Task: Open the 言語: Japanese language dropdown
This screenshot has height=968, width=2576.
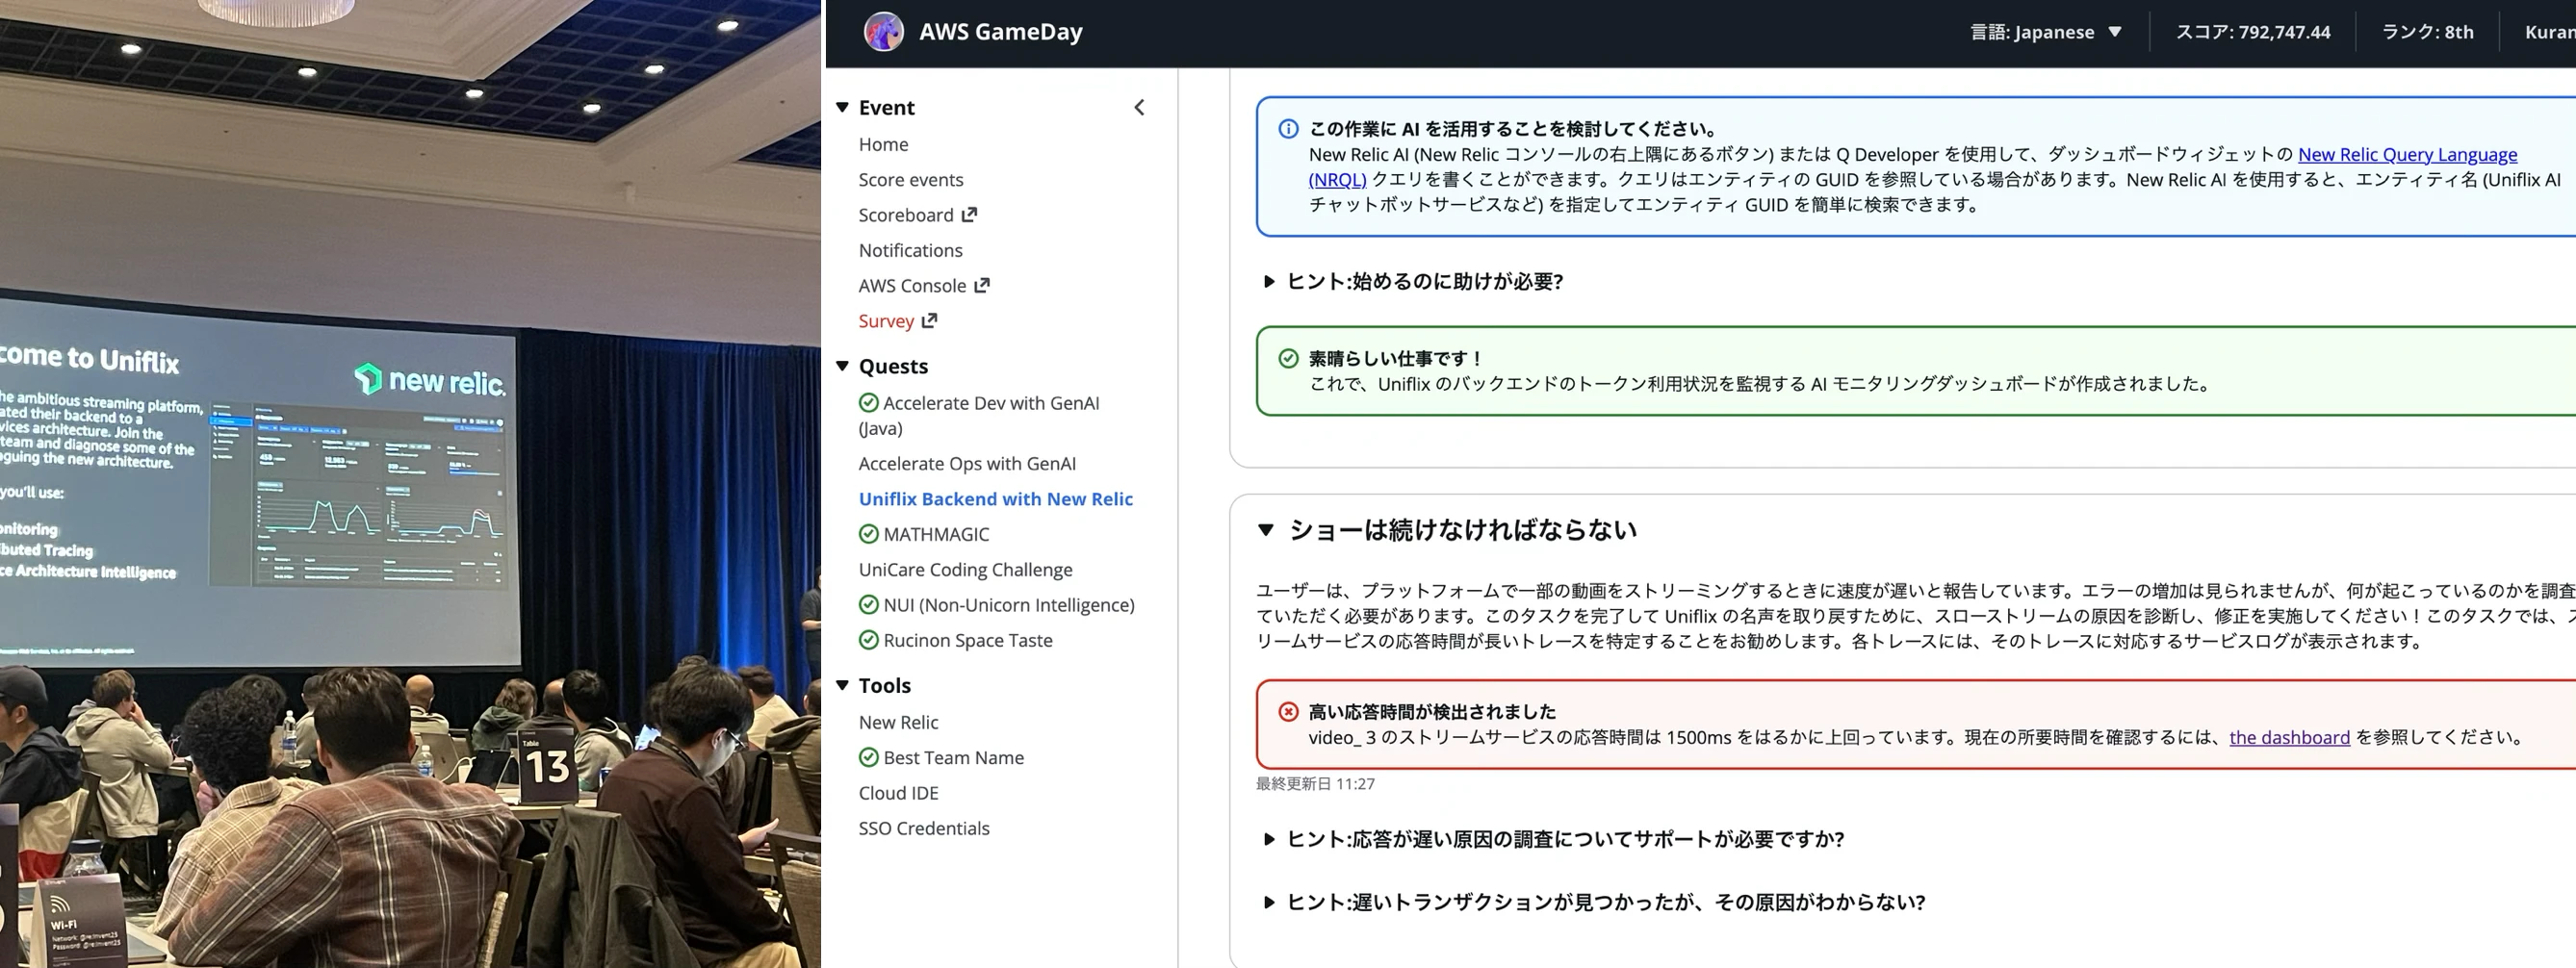Action: [x=2045, y=32]
